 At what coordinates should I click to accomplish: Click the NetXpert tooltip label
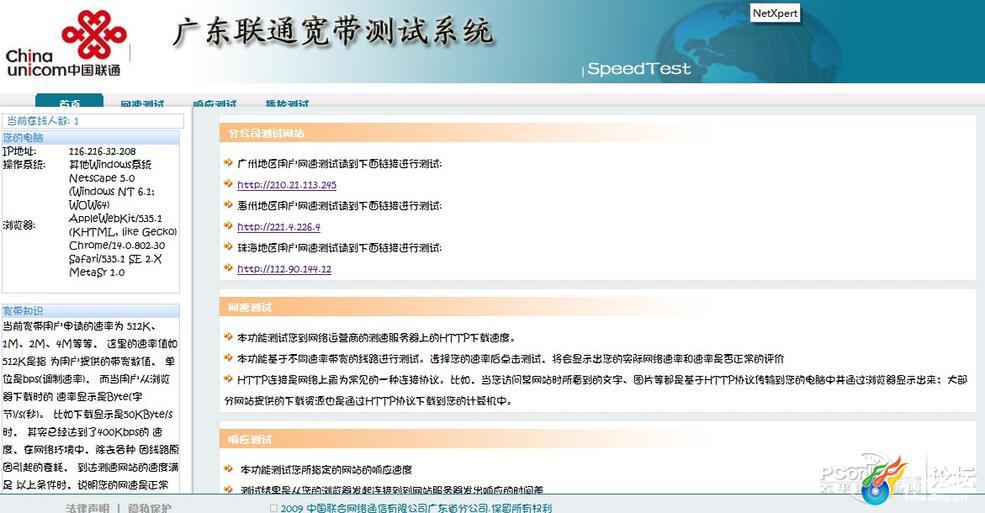(775, 13)
